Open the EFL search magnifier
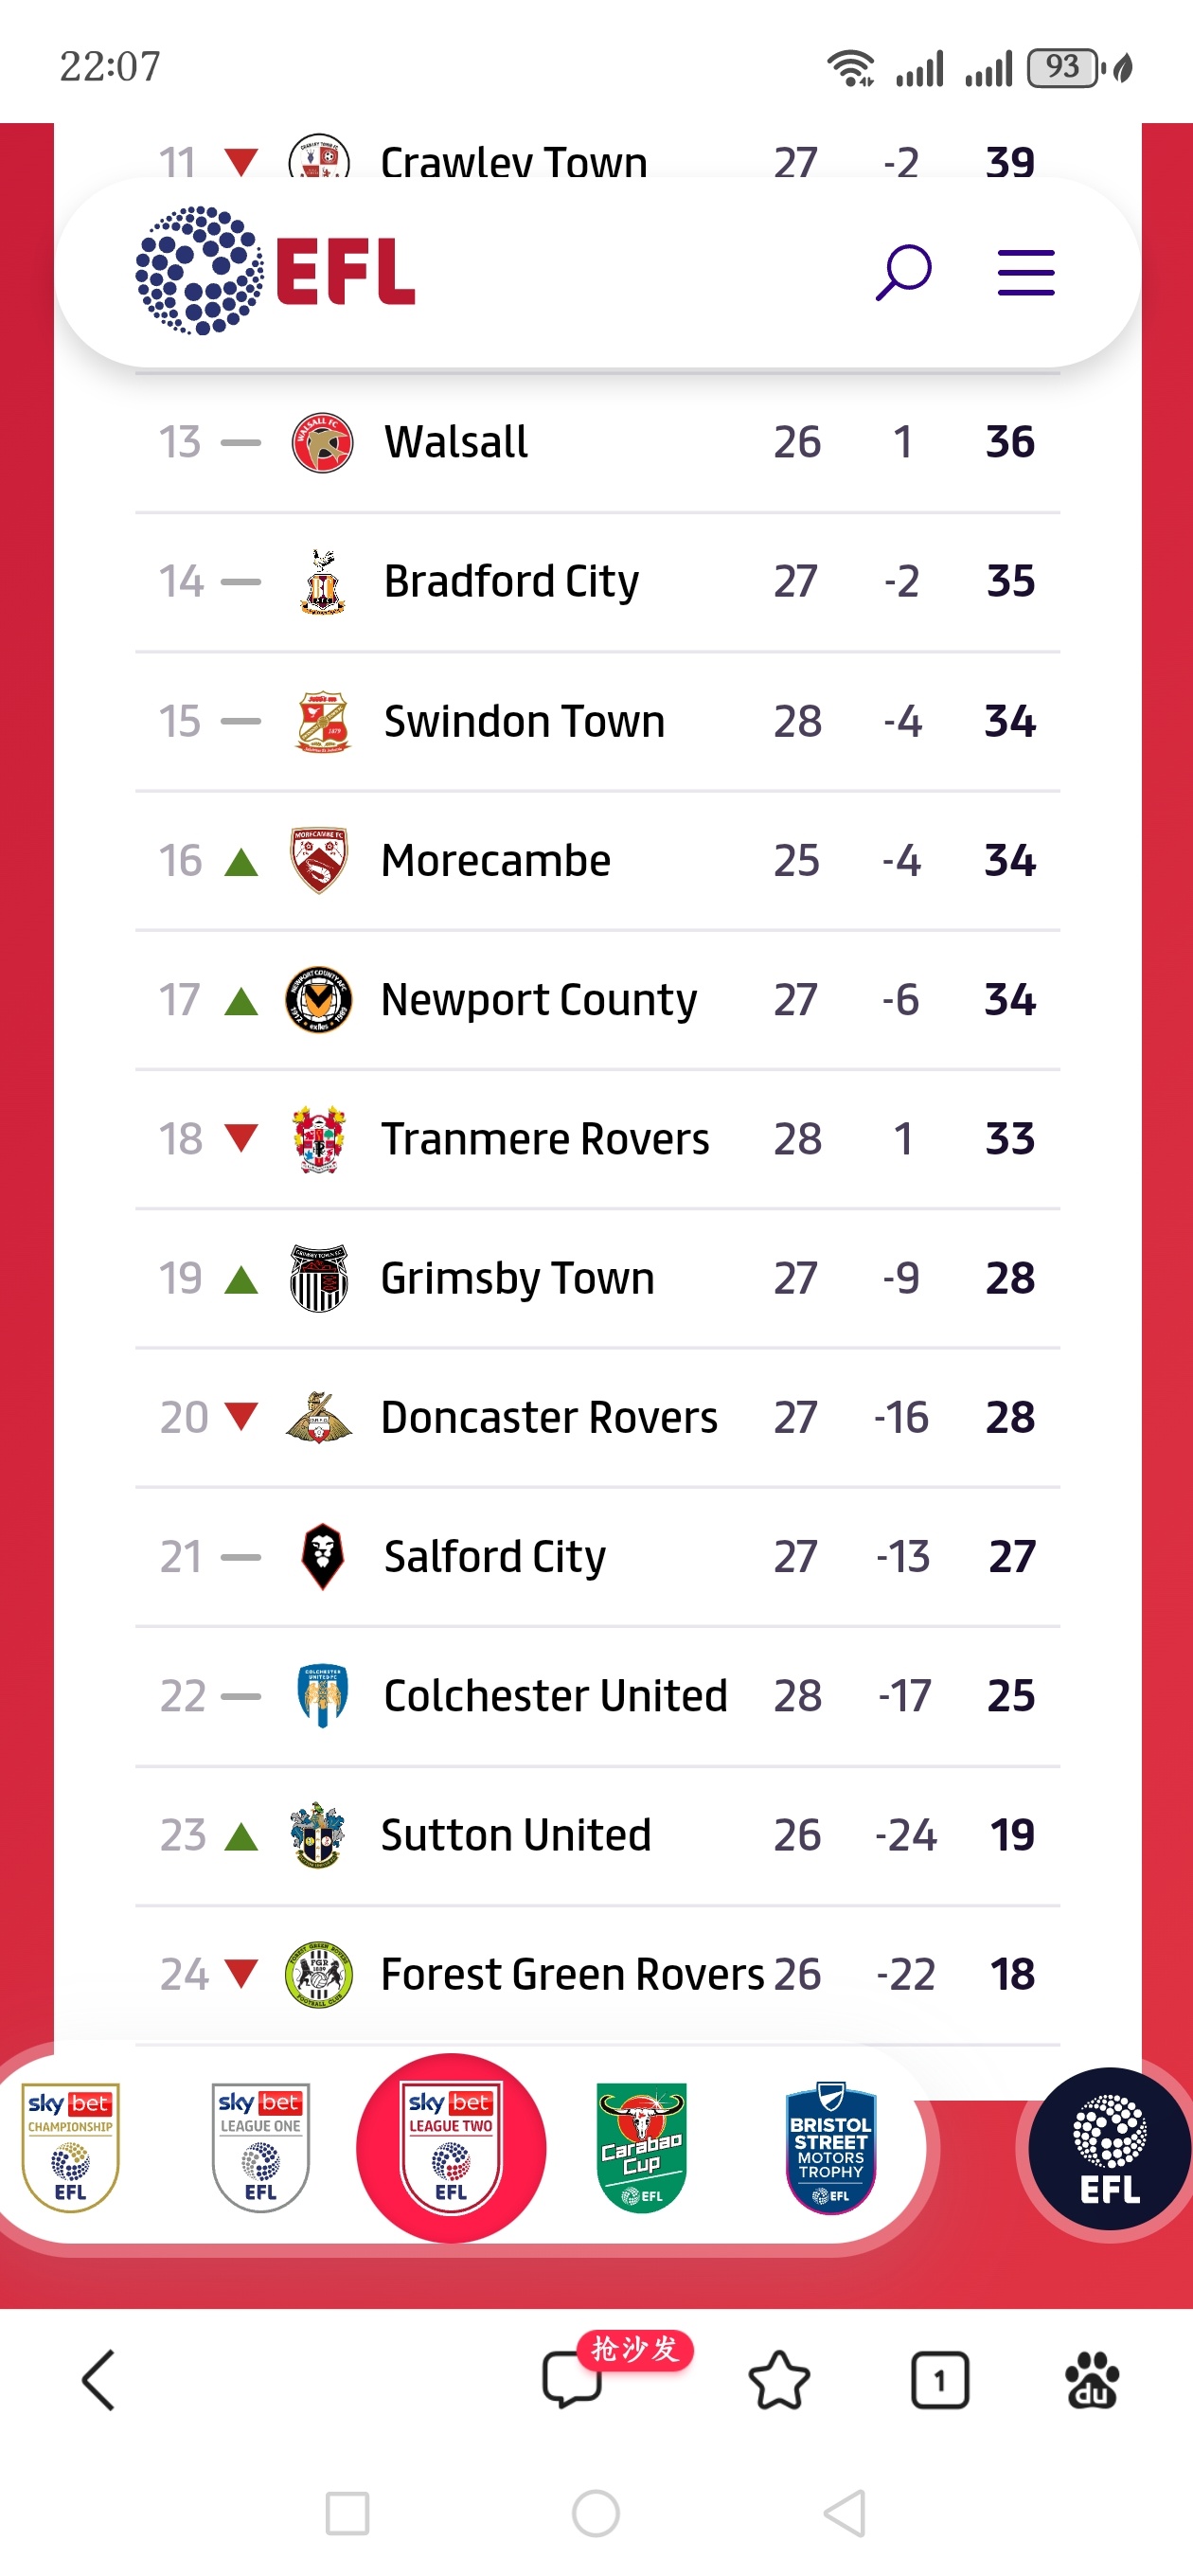Image resolution: width=1193 pixels, height=2576 pixels. 903,272
